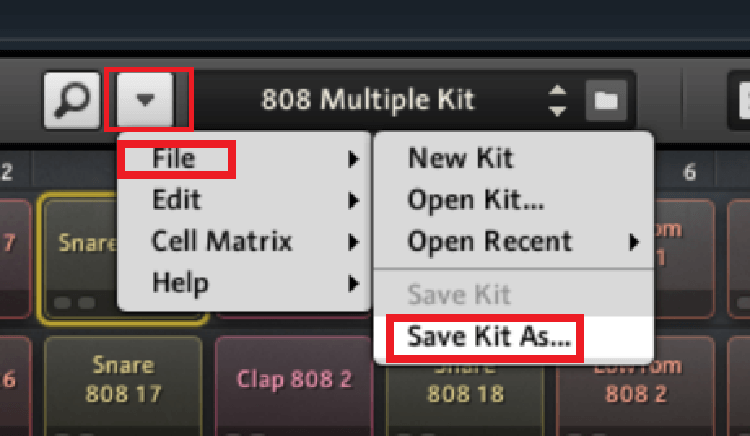The width and height of the screenshot is (750, 436).
Task: Click the magnifier search icon
Action: pyautogui.click(x=72, y=100)
